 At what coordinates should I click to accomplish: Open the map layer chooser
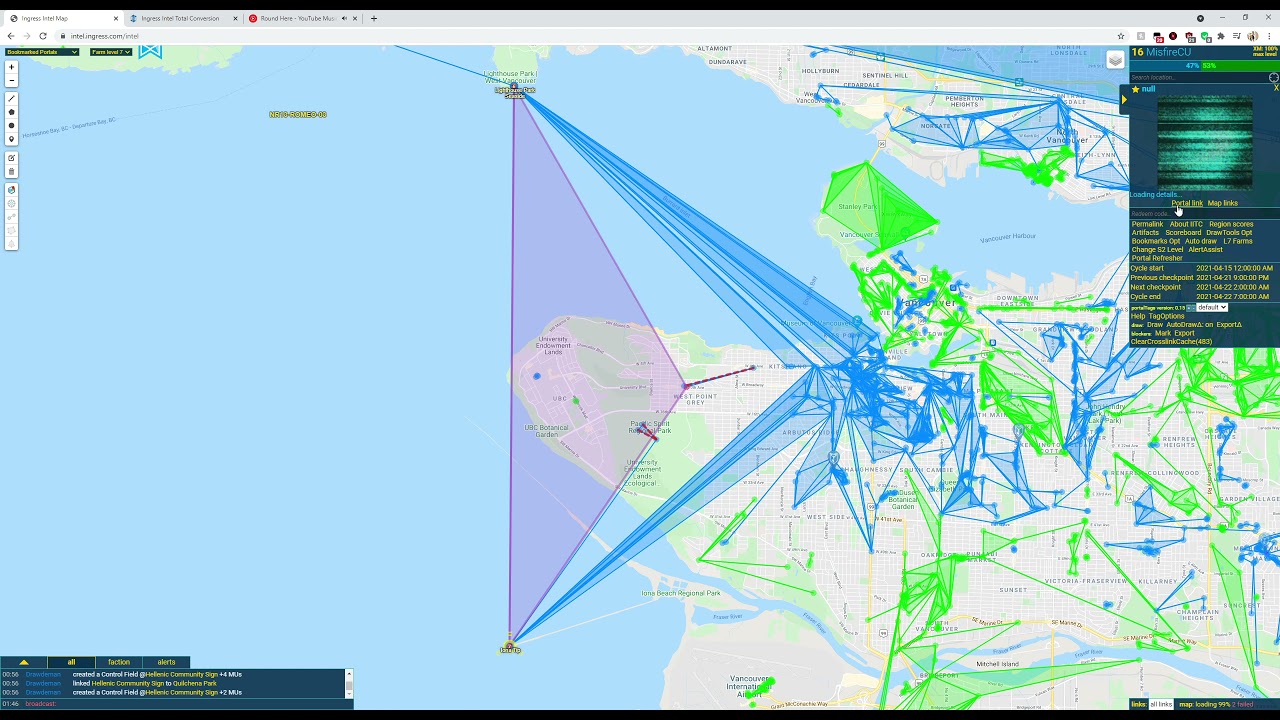(x=1115, y=60)
